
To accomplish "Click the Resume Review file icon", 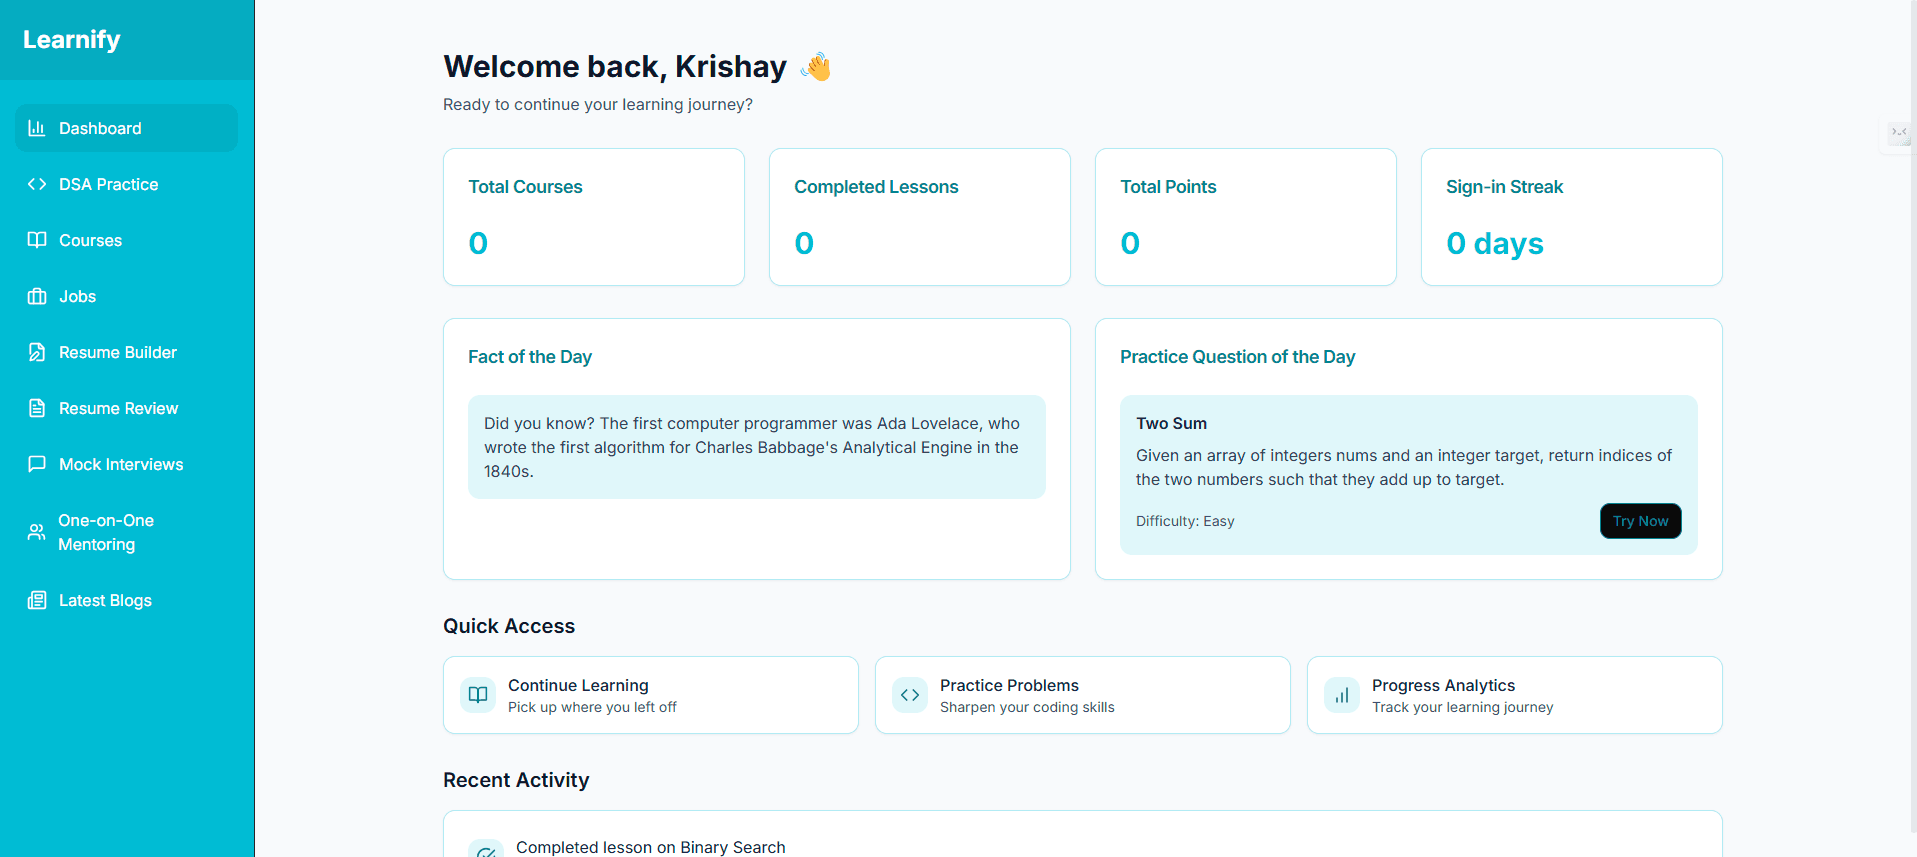I will tap(37, 408).
